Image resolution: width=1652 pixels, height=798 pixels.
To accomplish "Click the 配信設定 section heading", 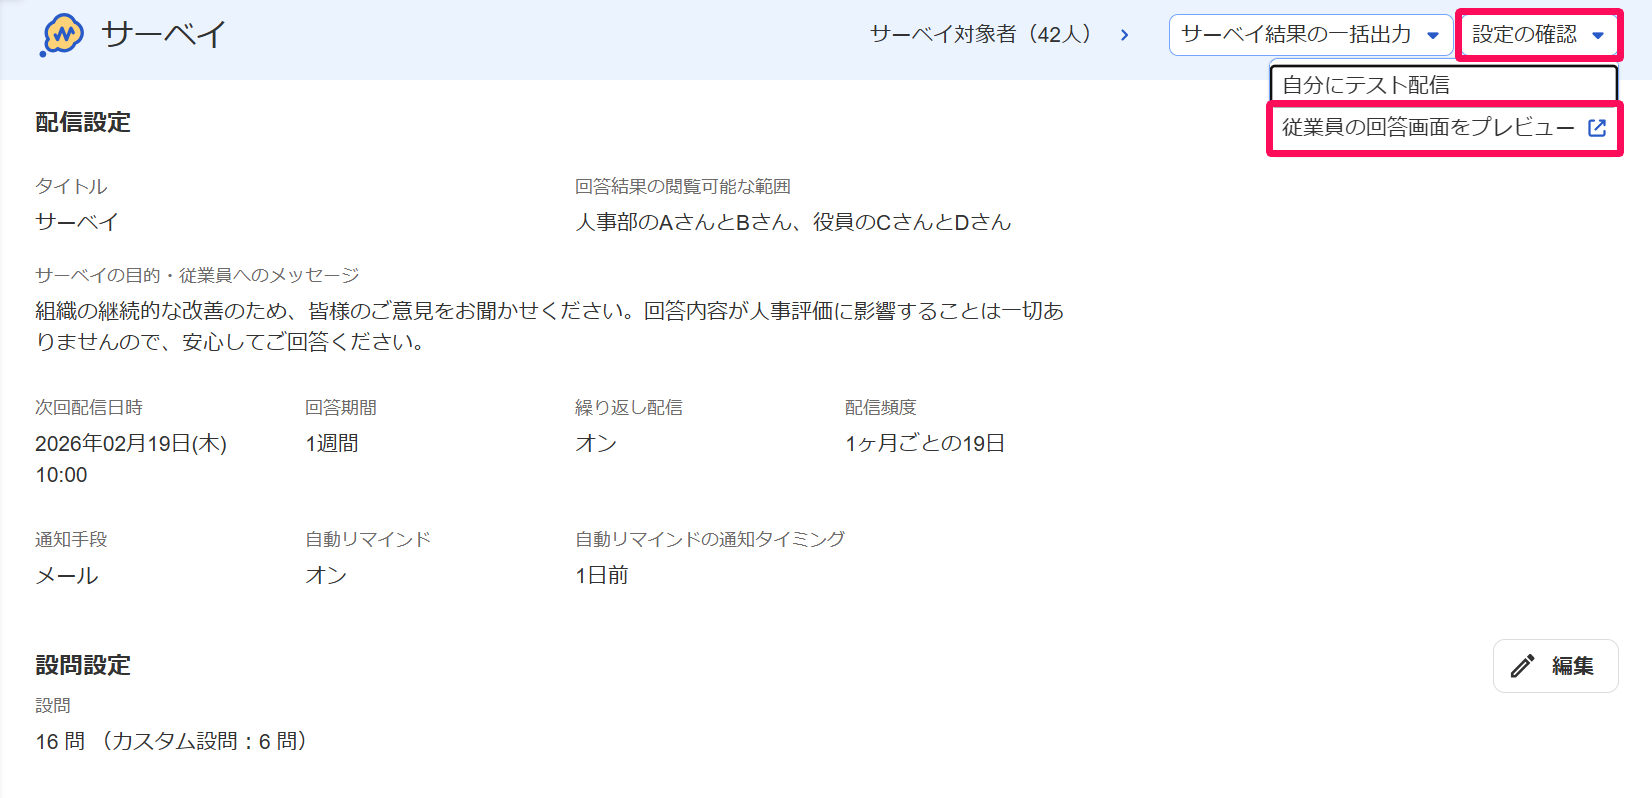I will tap(83, 123).
